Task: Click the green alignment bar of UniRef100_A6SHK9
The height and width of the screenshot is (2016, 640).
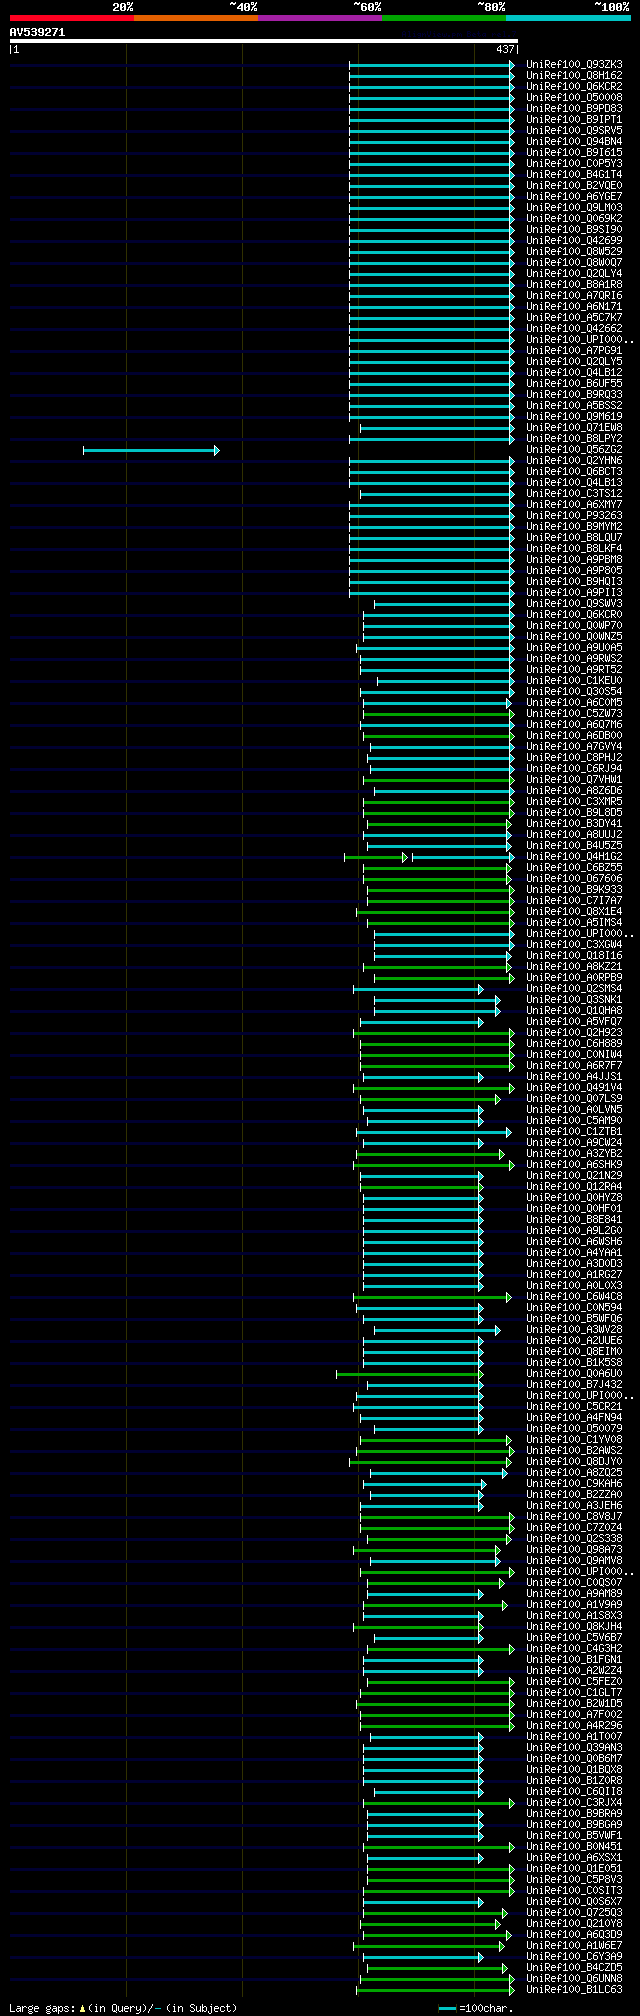Action: pos(434,1165)
